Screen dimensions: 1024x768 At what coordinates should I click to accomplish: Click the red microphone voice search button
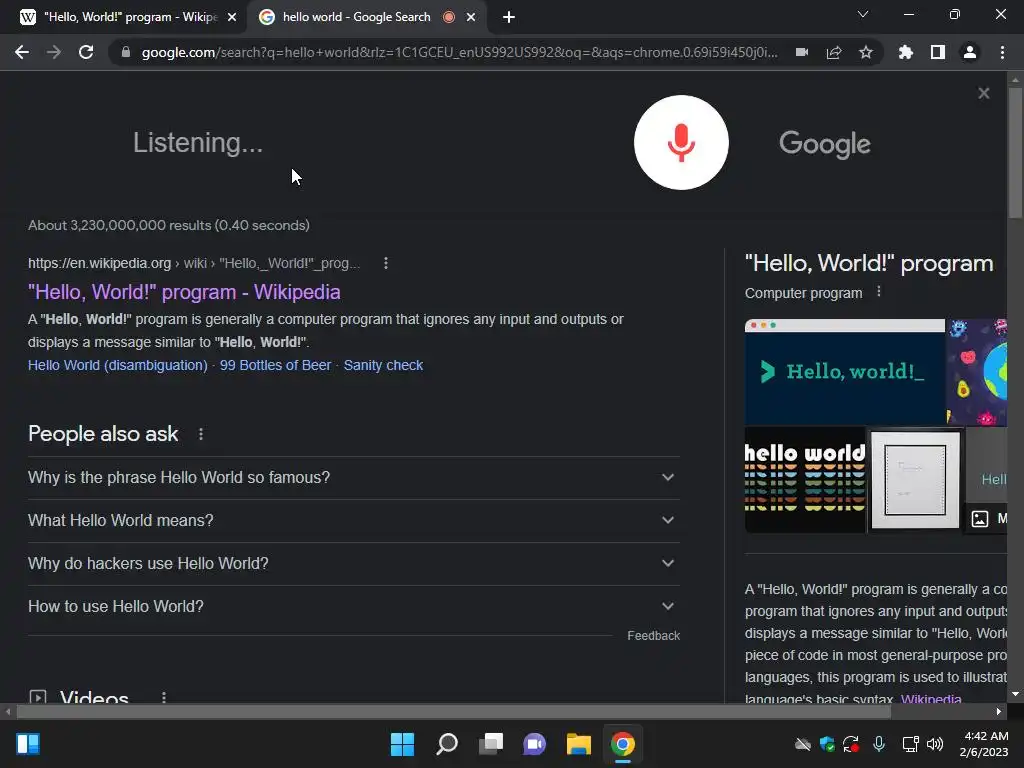pyautogui.click(x=681, y=142)
